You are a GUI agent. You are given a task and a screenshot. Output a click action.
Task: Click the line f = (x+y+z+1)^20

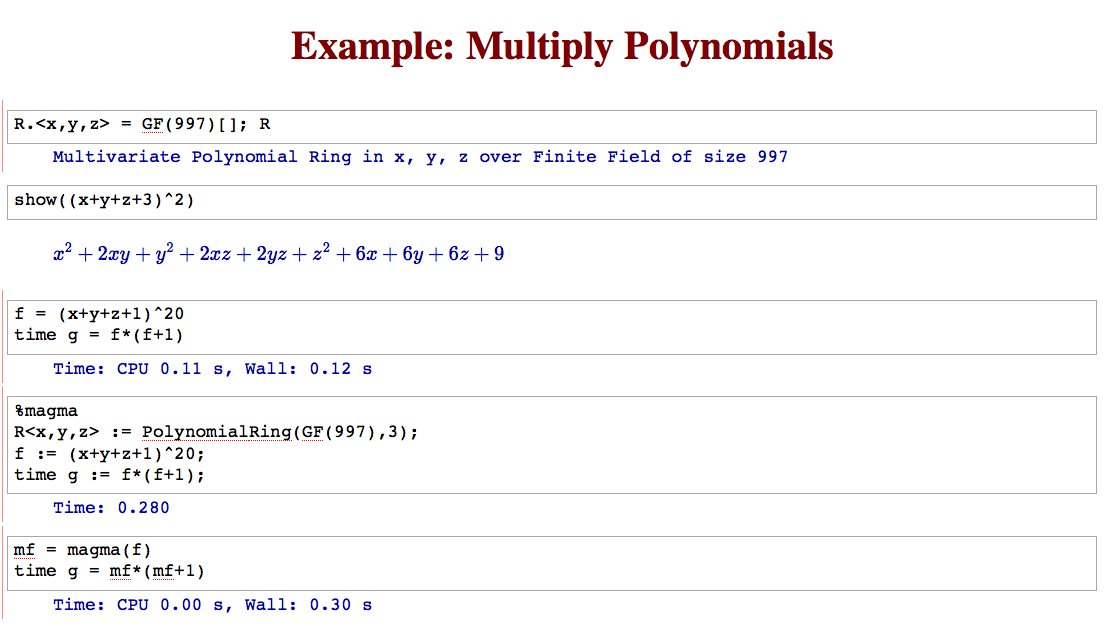(x=99, y=314)
